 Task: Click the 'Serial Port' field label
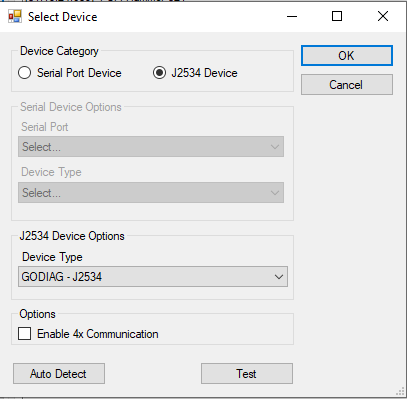point(45,127)
